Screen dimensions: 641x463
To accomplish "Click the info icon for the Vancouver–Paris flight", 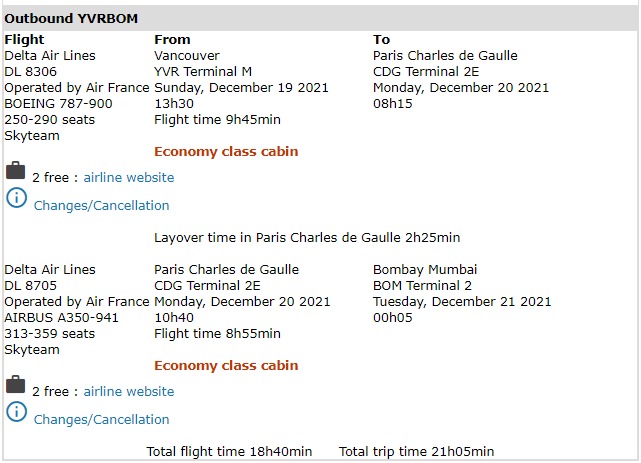I will coord(15,198).
